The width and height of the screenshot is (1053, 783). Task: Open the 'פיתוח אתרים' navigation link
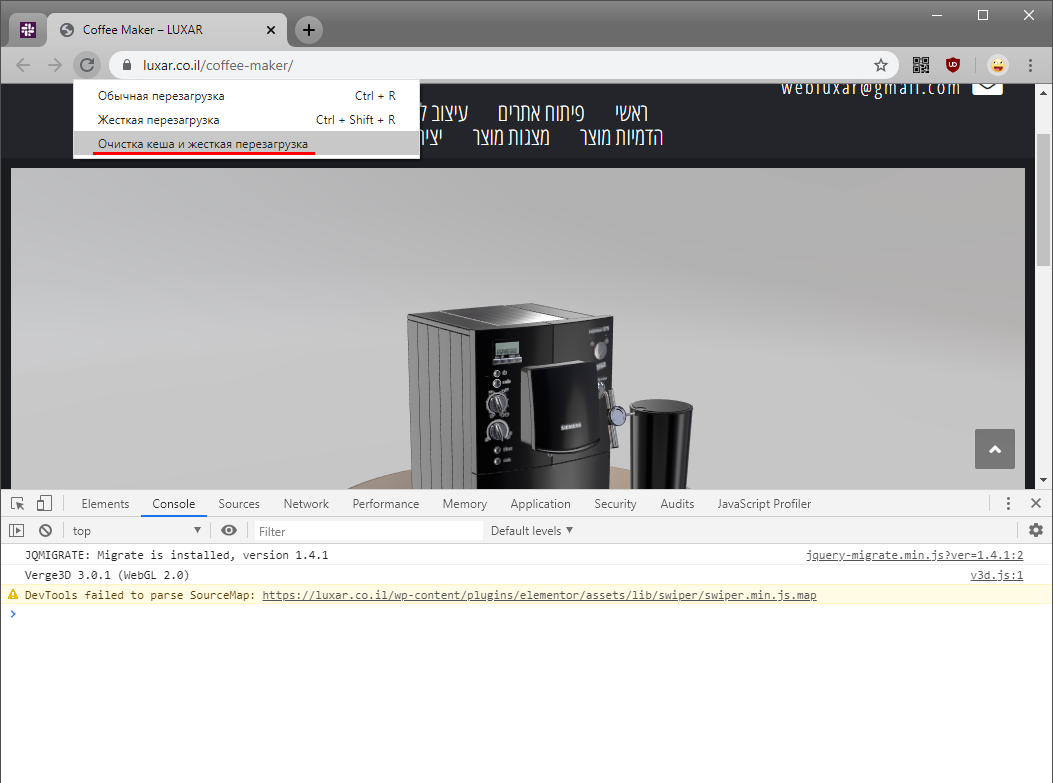[541, 112]
